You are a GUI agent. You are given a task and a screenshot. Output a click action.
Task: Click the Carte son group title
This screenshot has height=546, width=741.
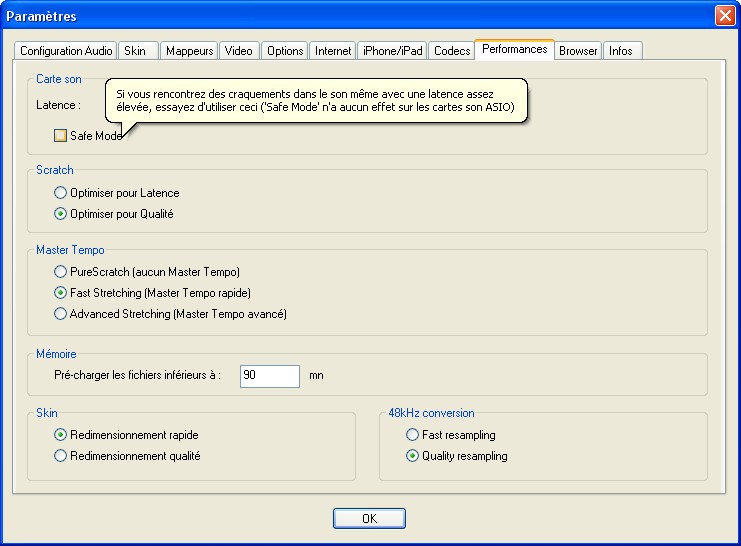coord(59,79)
